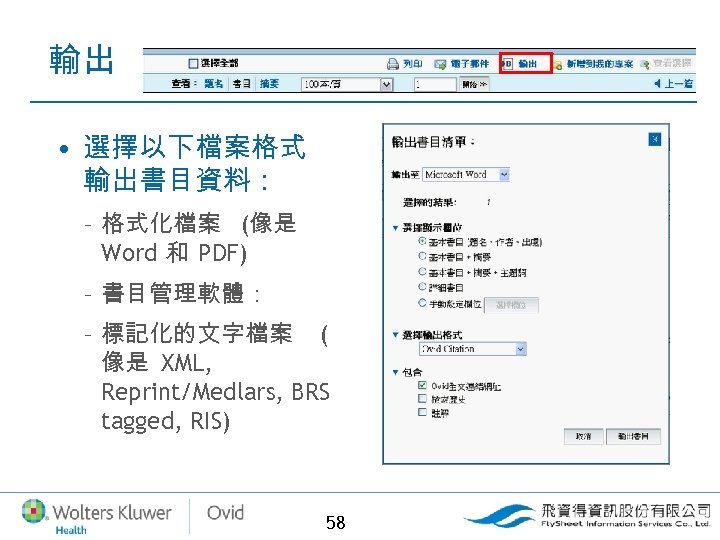The image size is (720, 540).
Task: Click the 上一篇 previous link
Action: click(679, 84)
